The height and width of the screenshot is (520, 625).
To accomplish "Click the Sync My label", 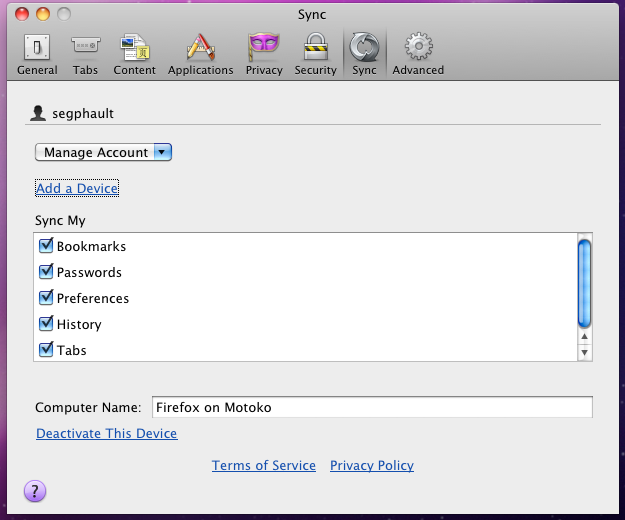I will [x=60, y=221].
